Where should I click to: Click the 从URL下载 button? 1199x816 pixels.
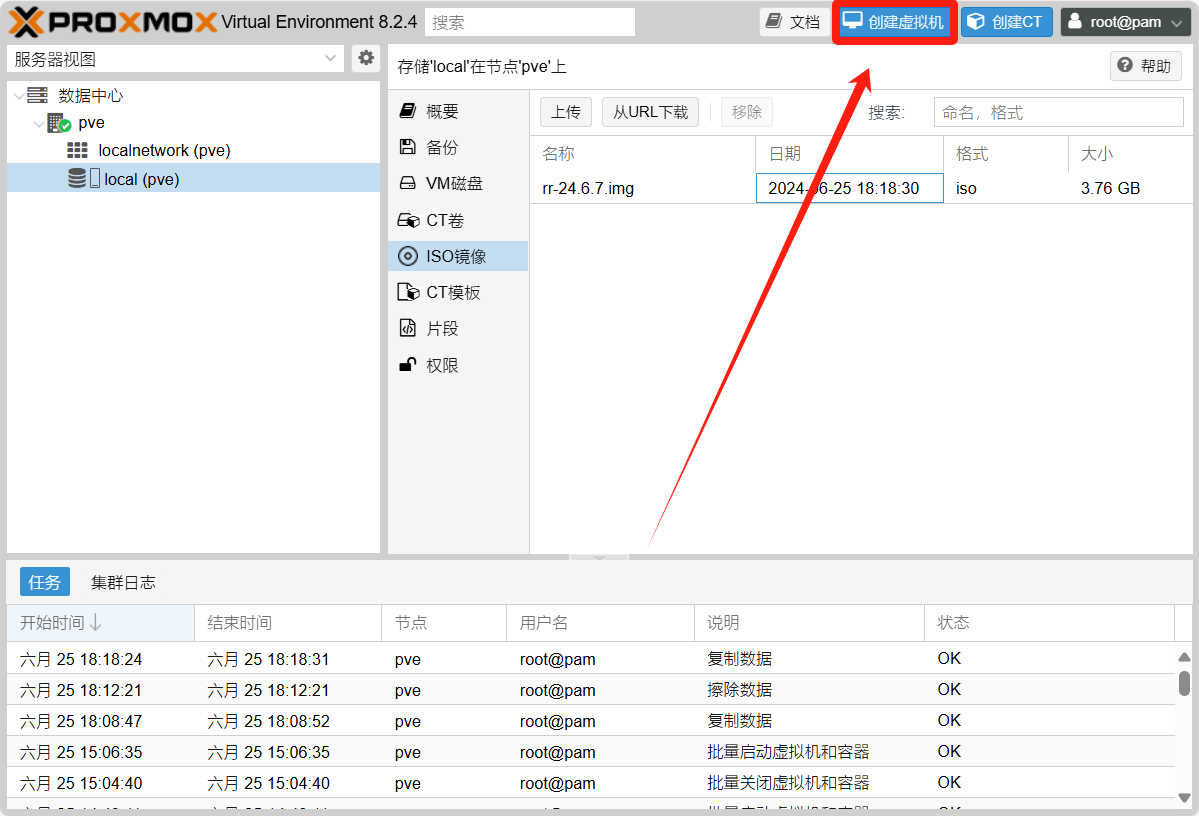(x=650, y=112)
